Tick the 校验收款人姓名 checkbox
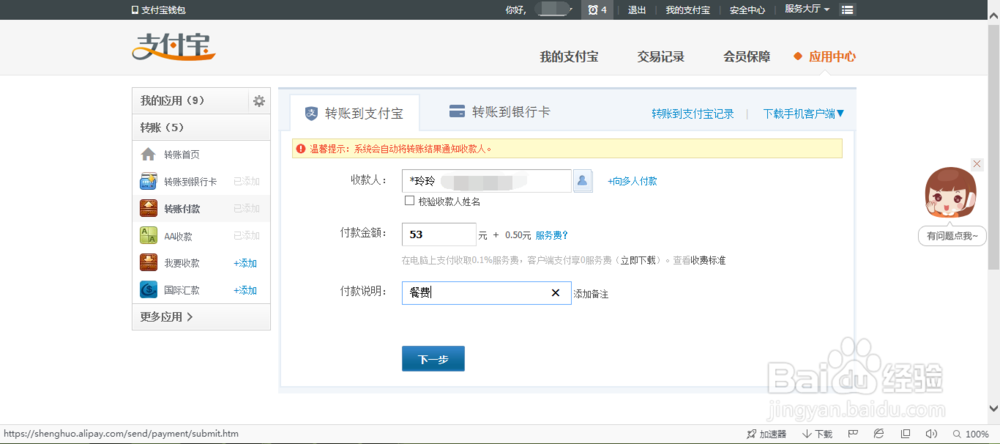The image size is (1000, 444). point(410,201)
